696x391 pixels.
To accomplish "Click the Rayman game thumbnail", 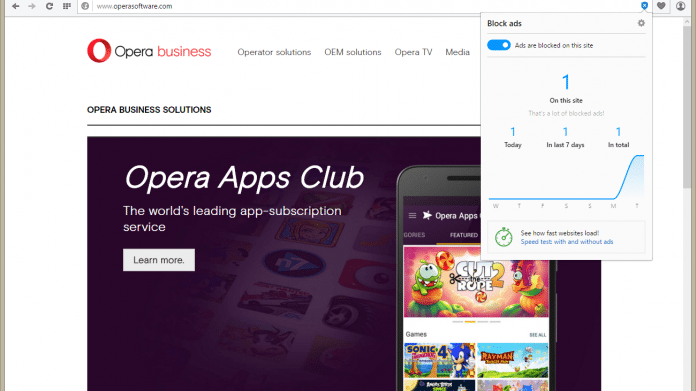I will (513, 360).
